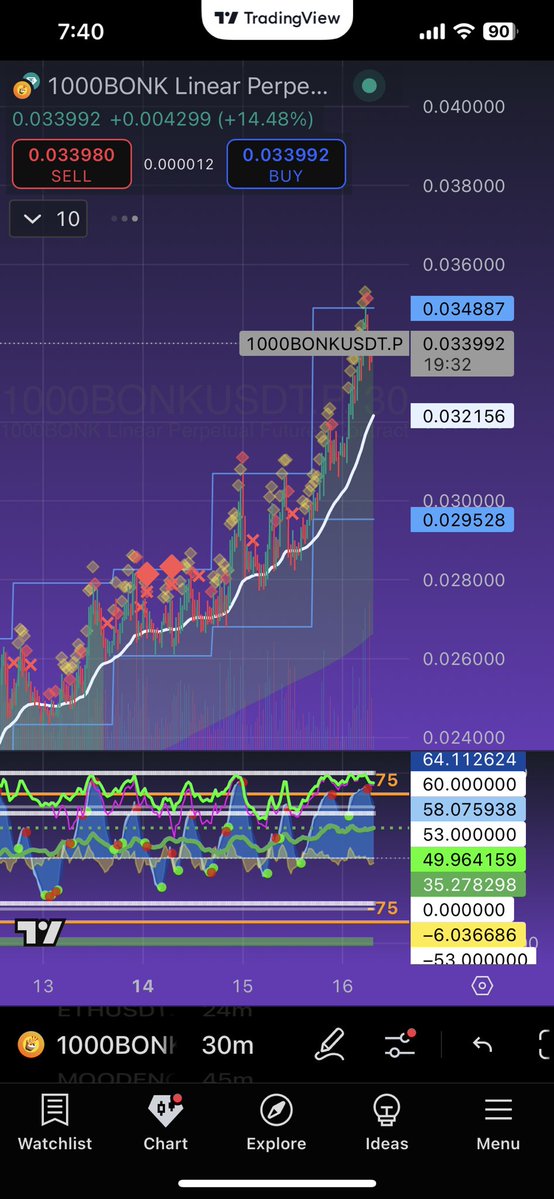
Task: Undo the last action with arrow icon
Action: (482, 1044)
